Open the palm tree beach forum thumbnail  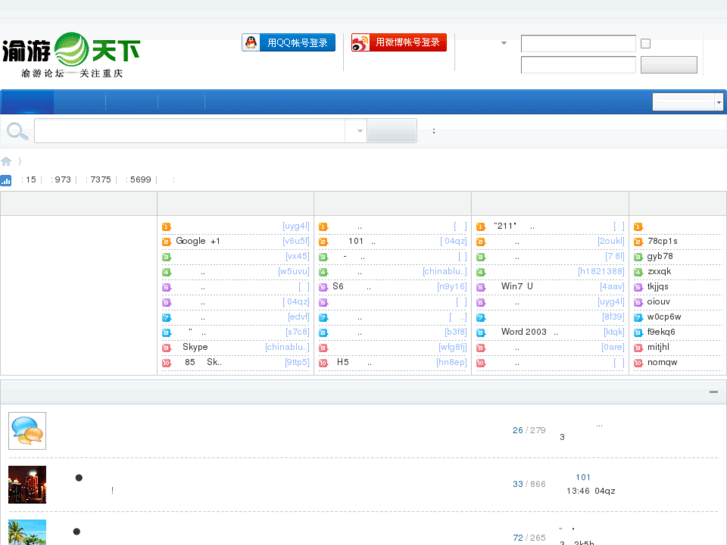tap(27, 532)
